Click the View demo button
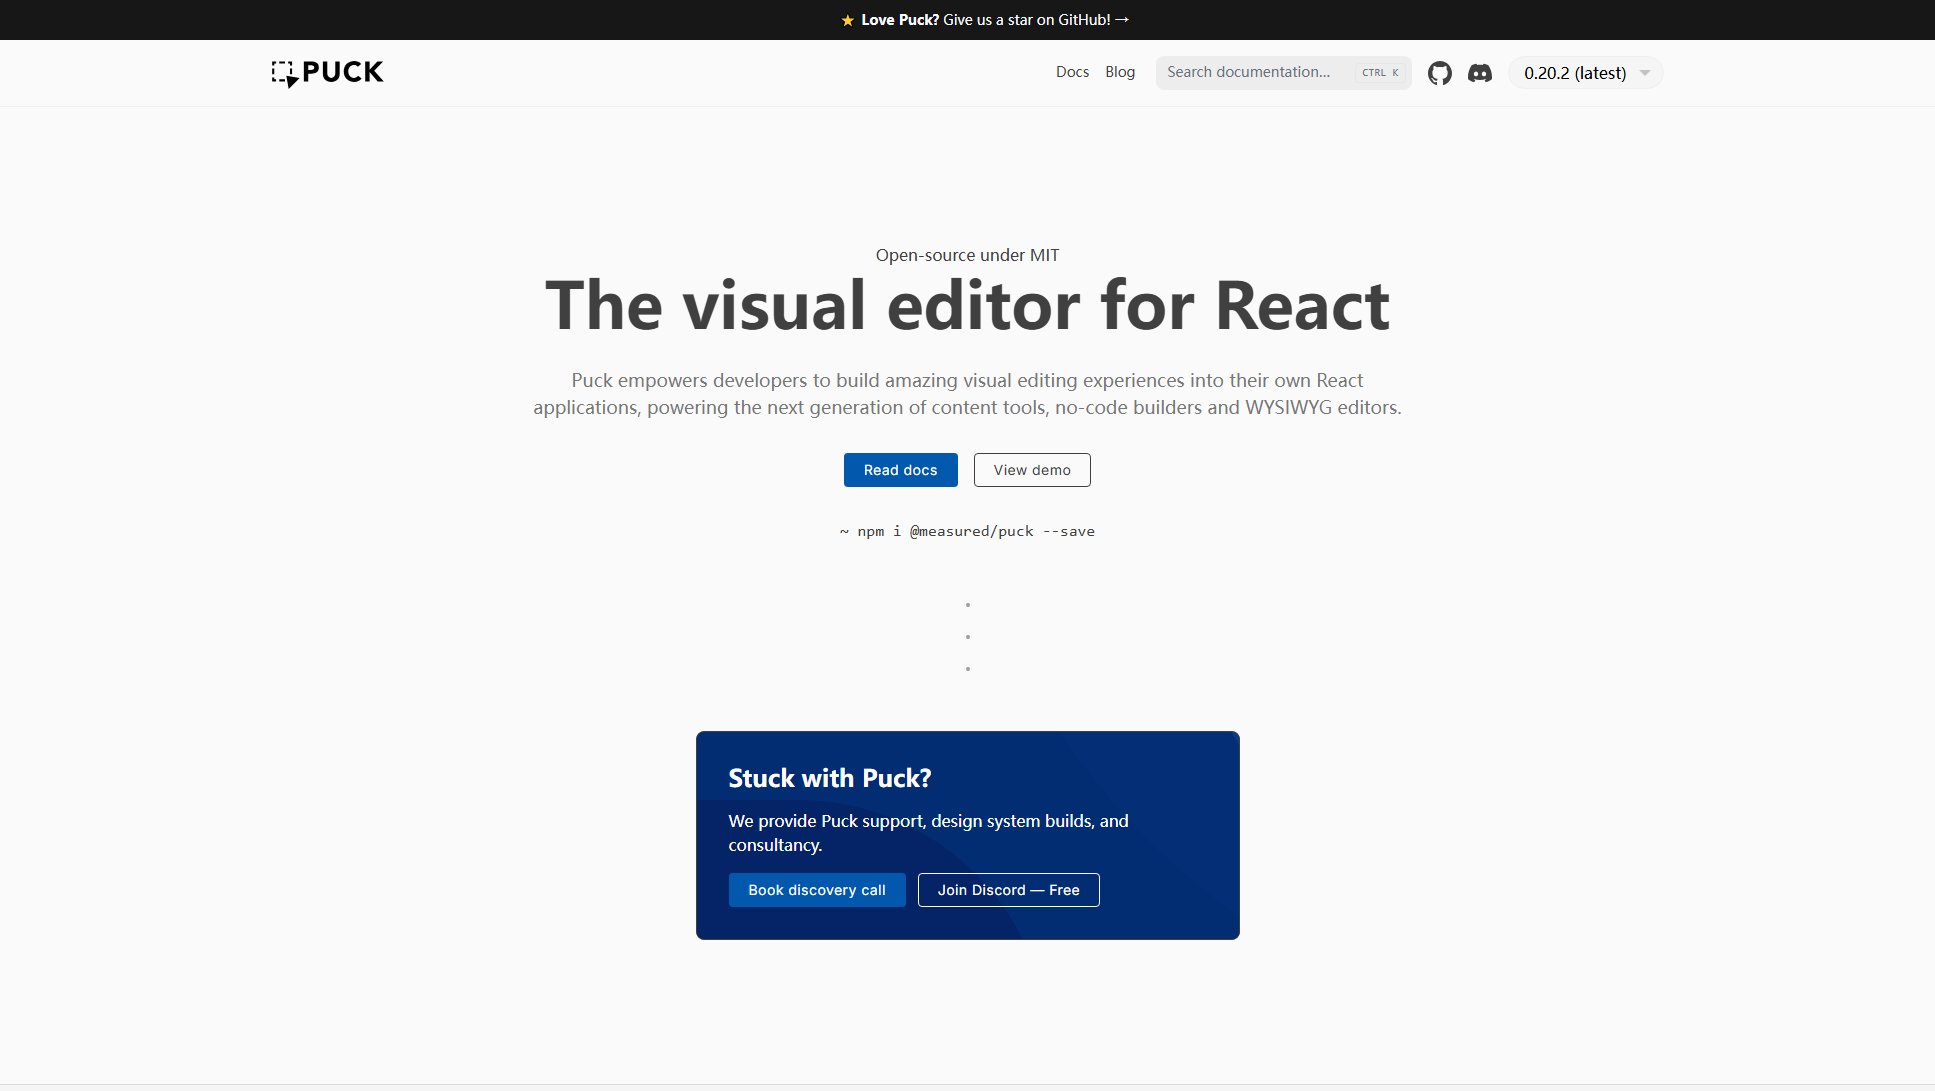Screen dimensions: 1935x1091 1032,470
